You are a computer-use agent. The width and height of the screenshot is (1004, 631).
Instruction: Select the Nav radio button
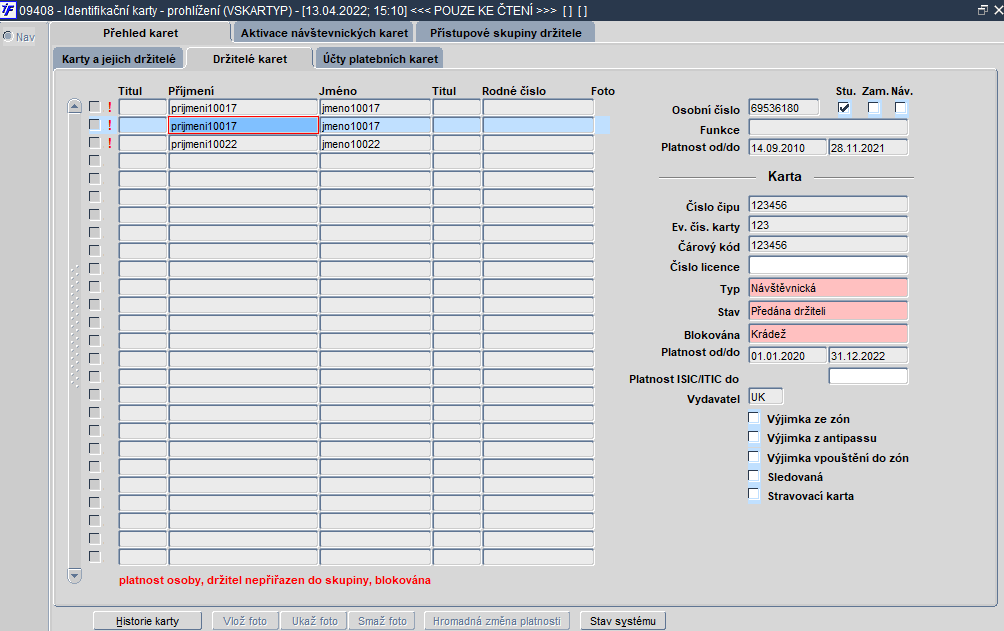[8, 37]
